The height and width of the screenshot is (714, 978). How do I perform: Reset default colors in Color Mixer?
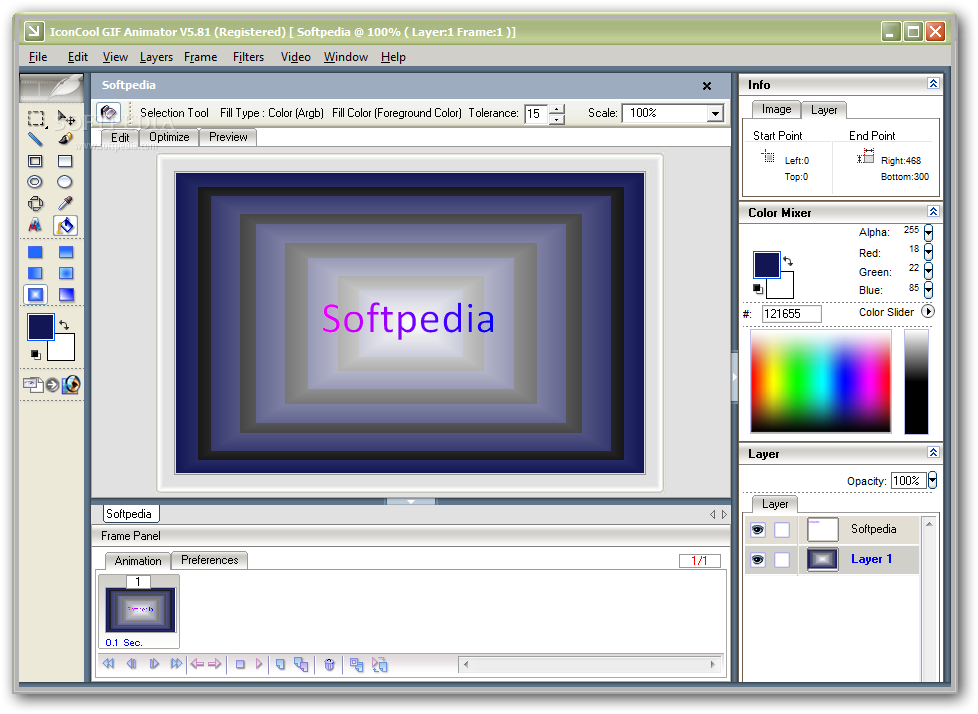click(758, 289)
